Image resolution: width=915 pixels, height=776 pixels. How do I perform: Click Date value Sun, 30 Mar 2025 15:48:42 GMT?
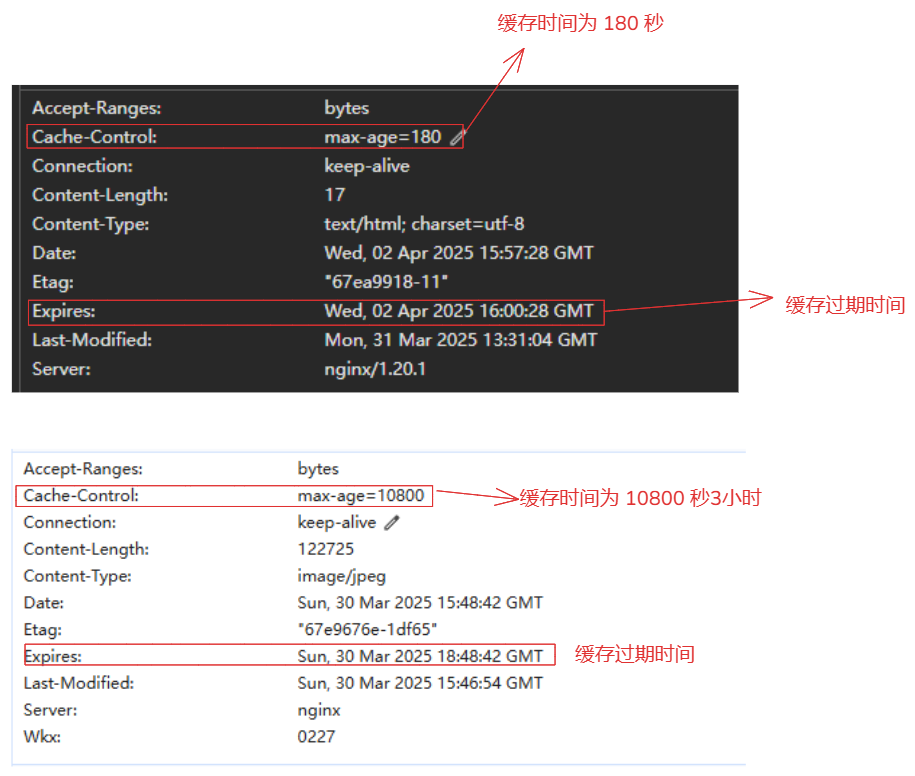pos(420,603)
